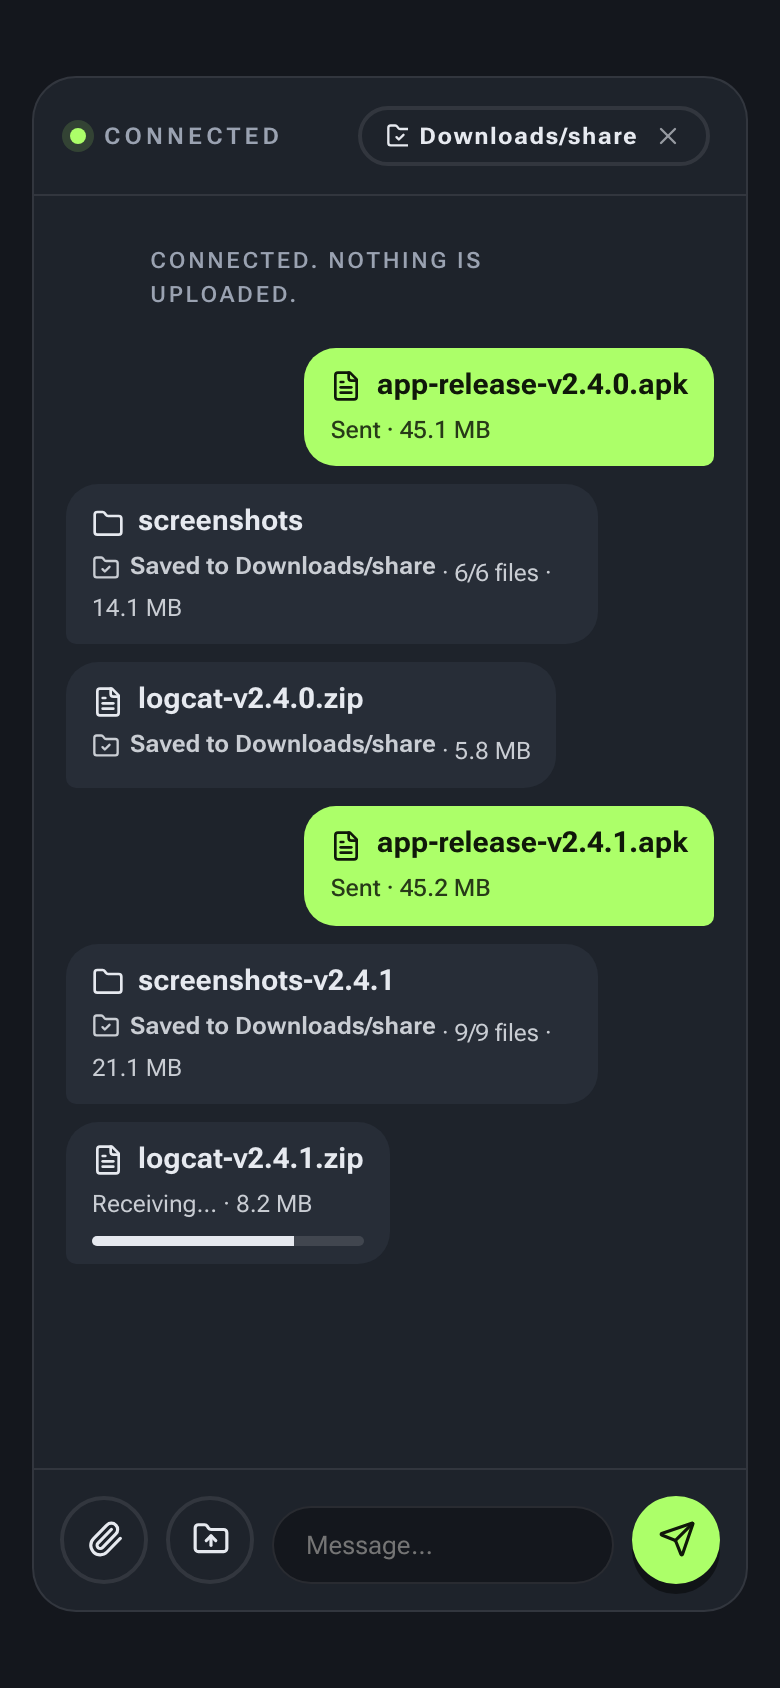Click the Sent · 45.1 MB status
Screen dimensions: 780x1688
click(410, 430)
